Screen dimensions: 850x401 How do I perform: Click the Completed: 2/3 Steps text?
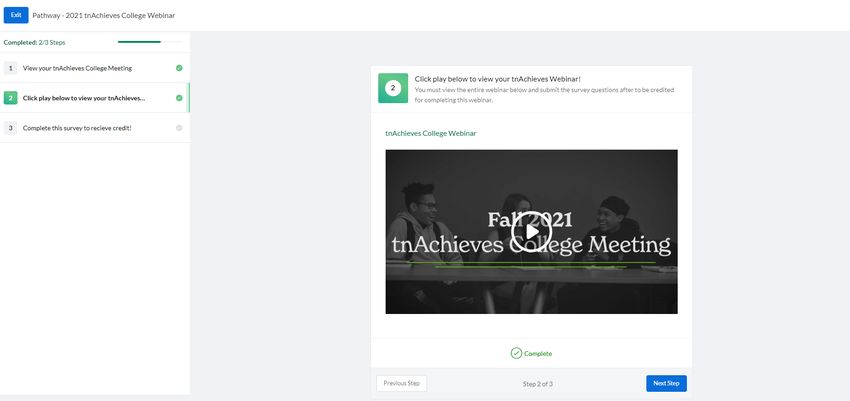[x=34, y=42]
